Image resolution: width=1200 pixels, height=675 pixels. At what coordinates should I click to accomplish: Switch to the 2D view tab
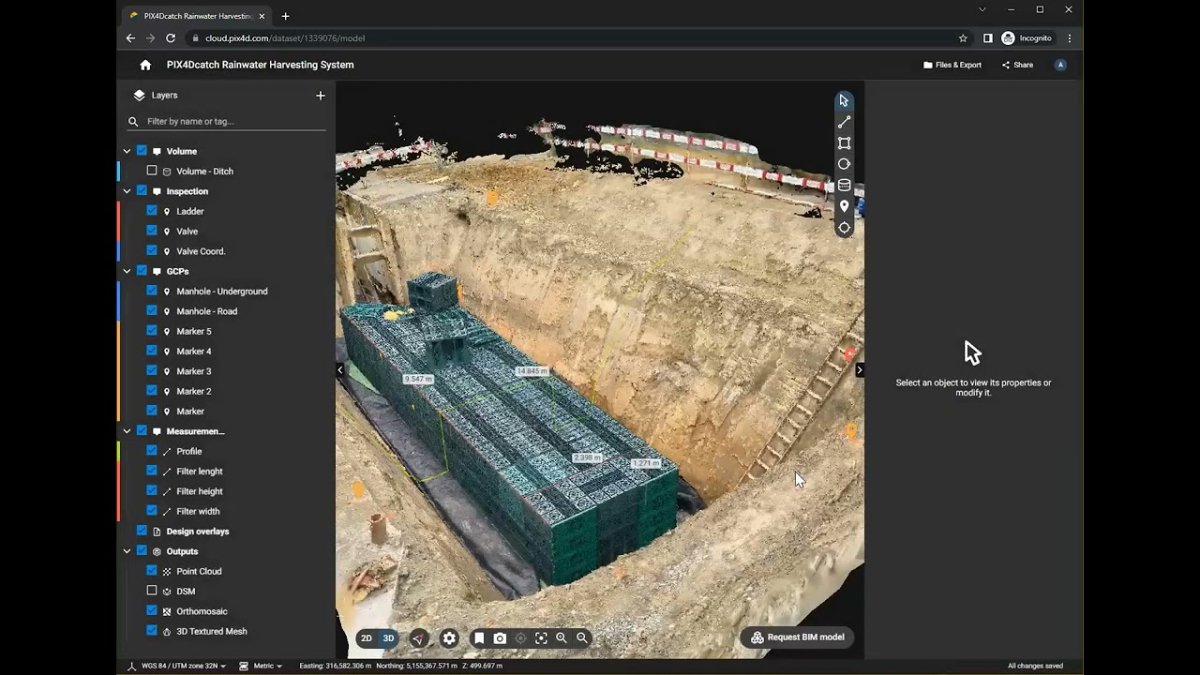[367, 638]
